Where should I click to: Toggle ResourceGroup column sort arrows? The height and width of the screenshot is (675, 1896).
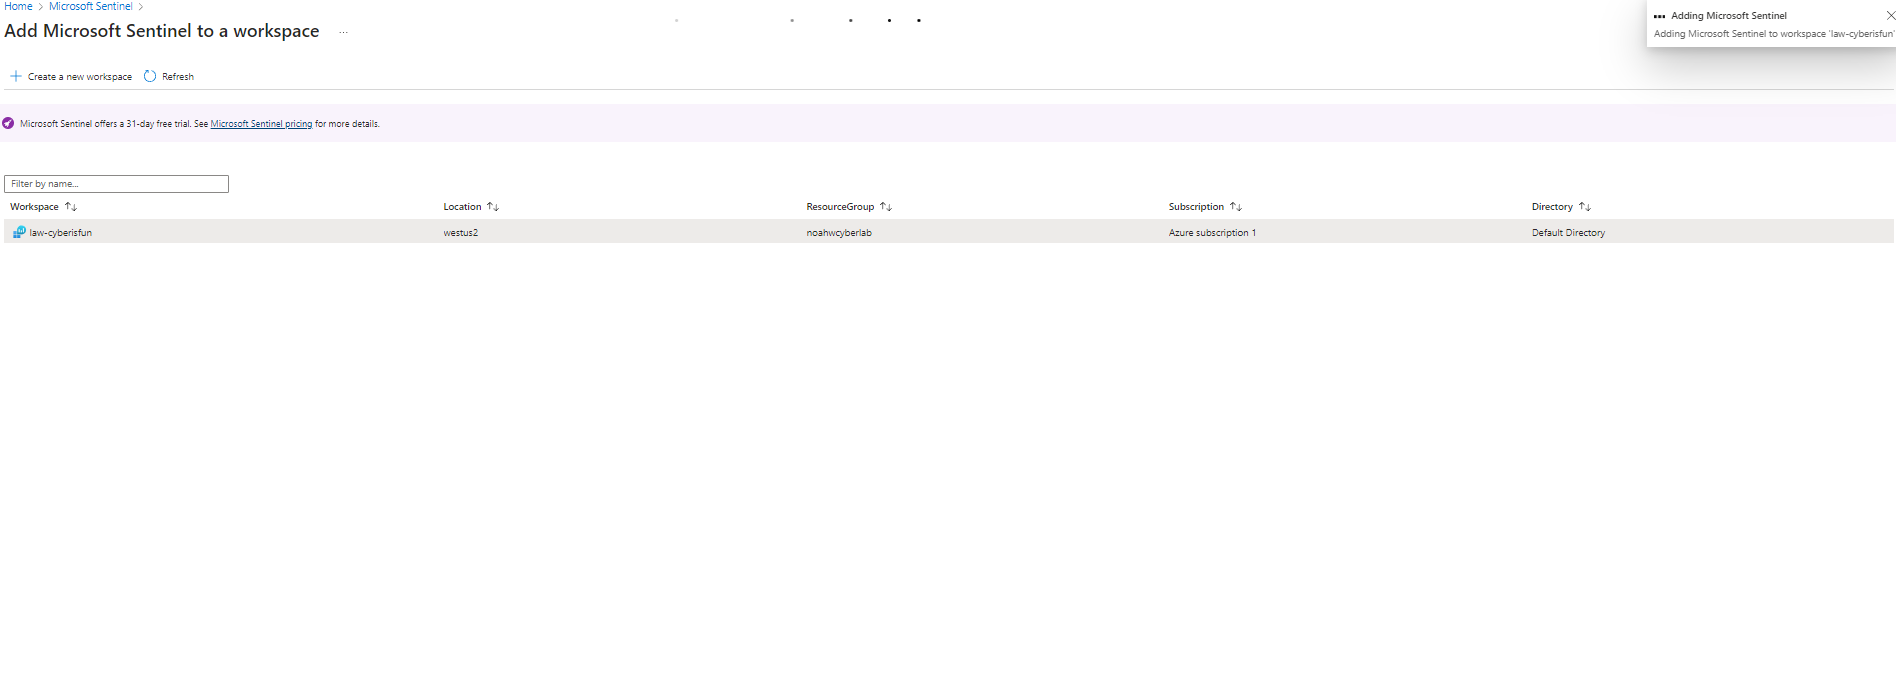click(886, 207)
